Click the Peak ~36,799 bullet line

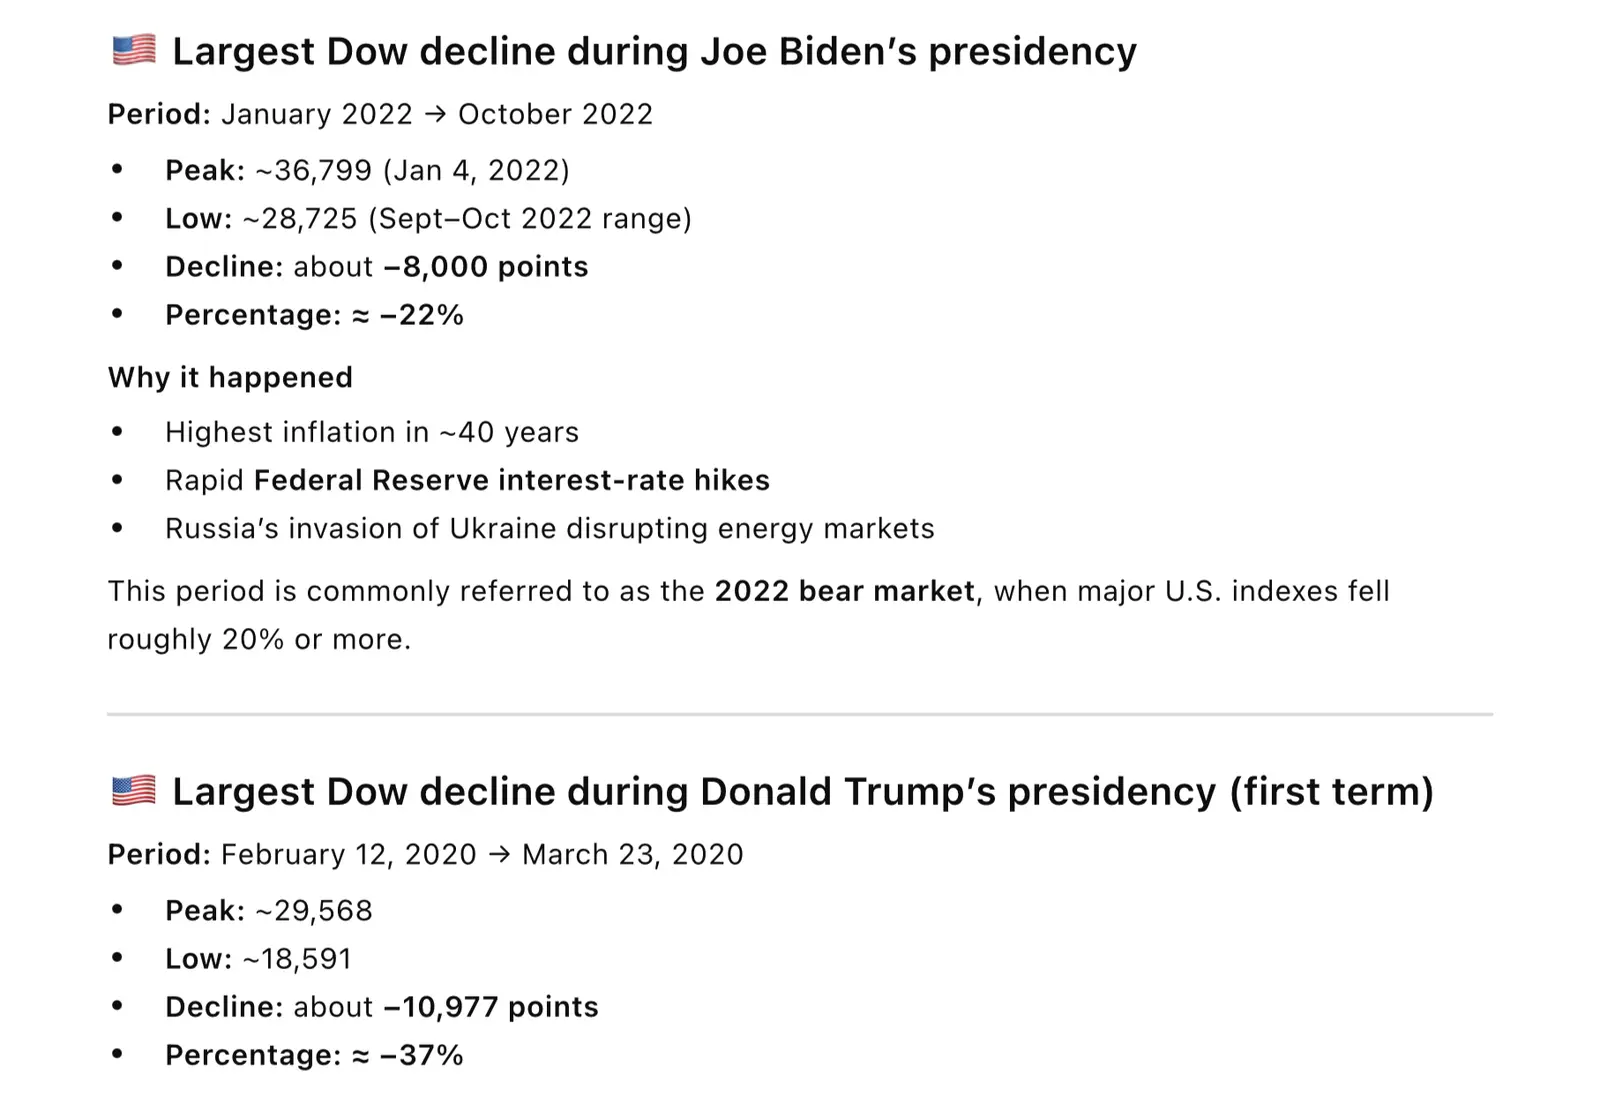pyautogui.click(x=367, y=171)
